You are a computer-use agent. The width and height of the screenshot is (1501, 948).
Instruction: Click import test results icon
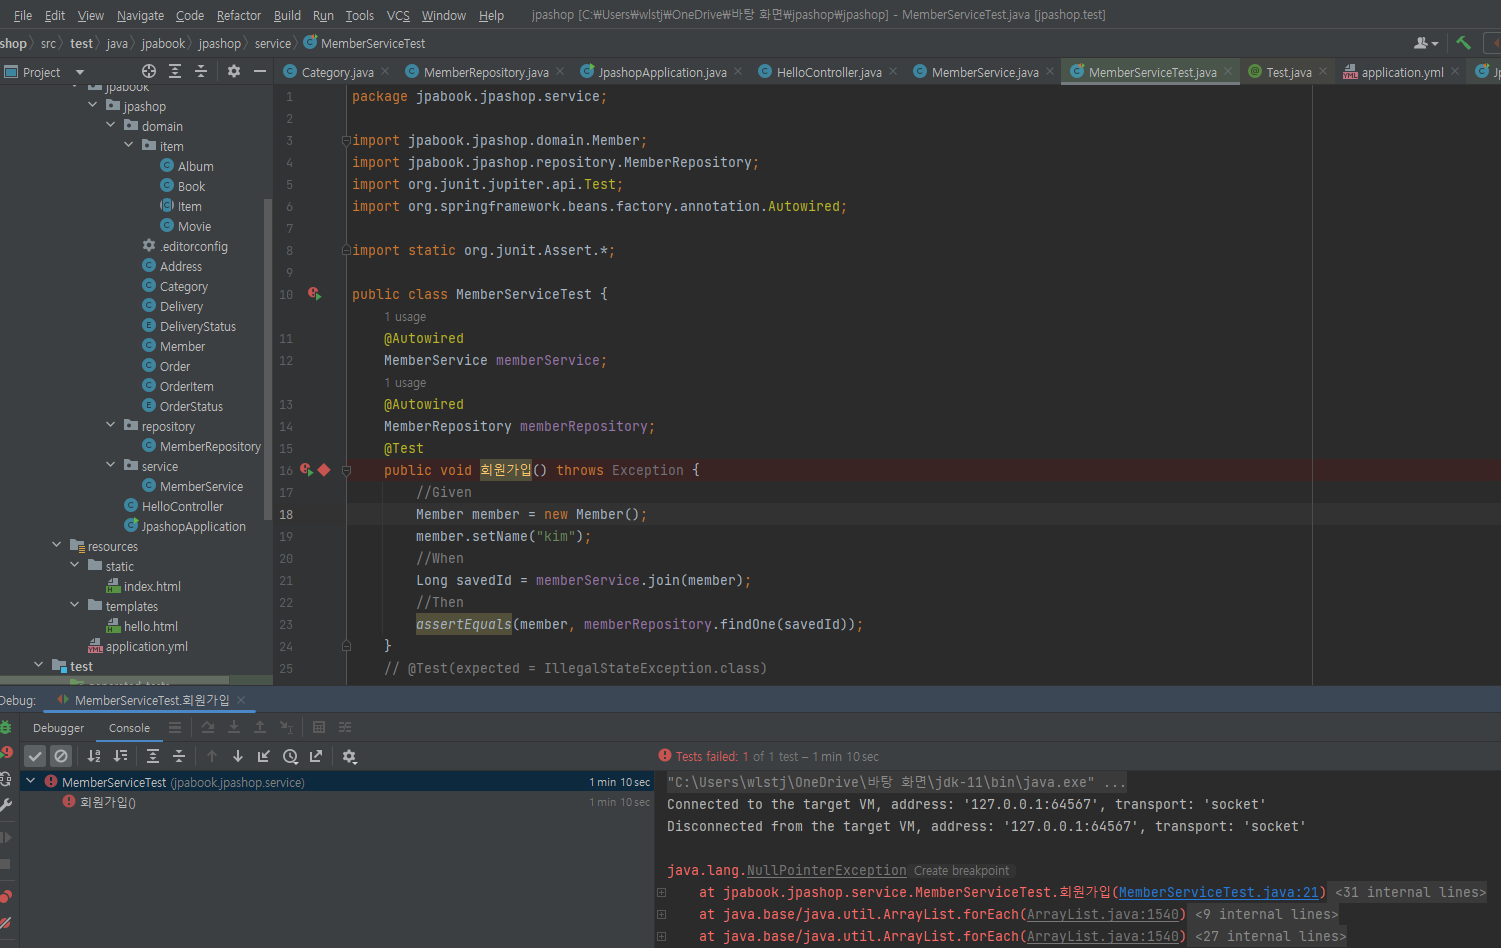coord(264,756)
